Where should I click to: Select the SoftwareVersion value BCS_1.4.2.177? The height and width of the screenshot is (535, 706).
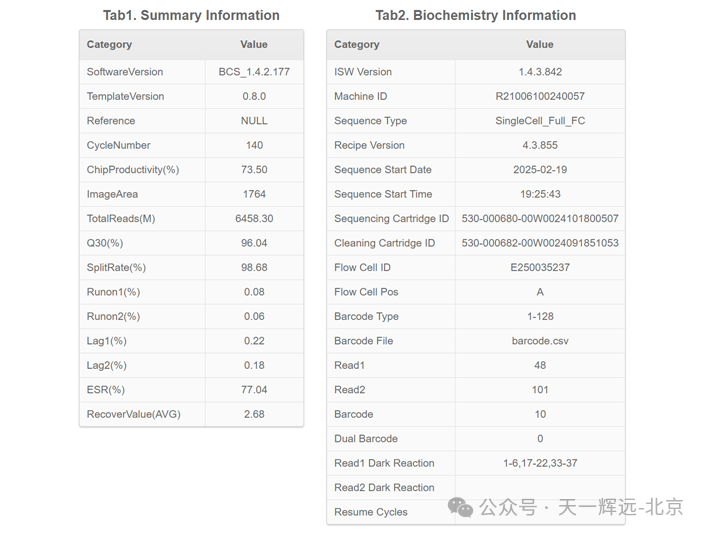(x=254, y=72)
